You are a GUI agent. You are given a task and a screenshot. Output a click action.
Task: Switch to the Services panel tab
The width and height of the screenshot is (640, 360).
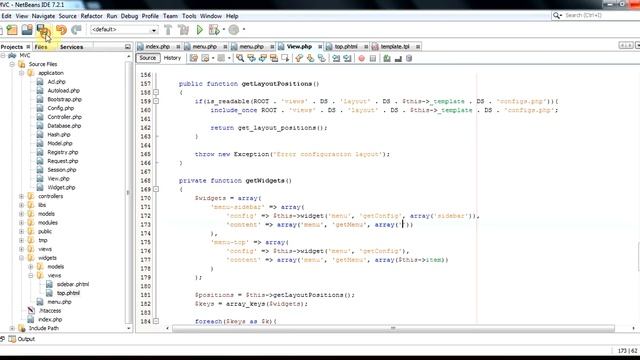click(x=71, y=47)
